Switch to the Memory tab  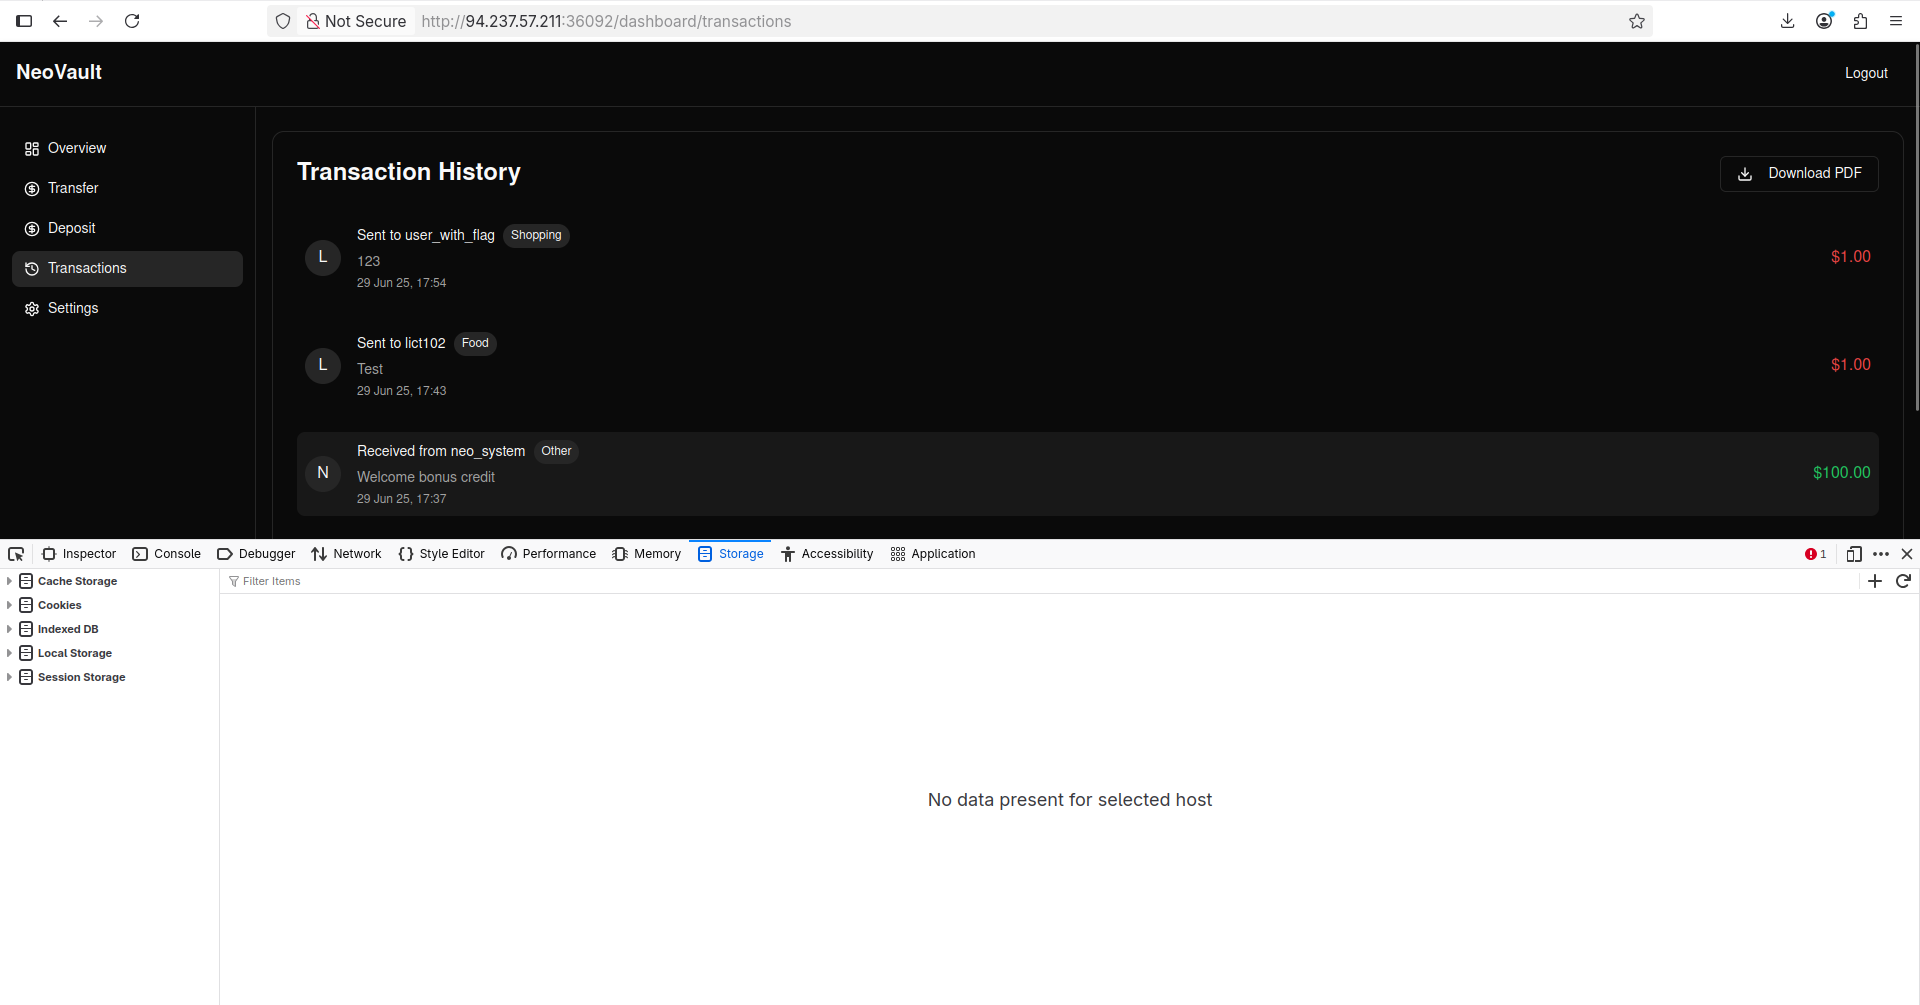(646, 554)
